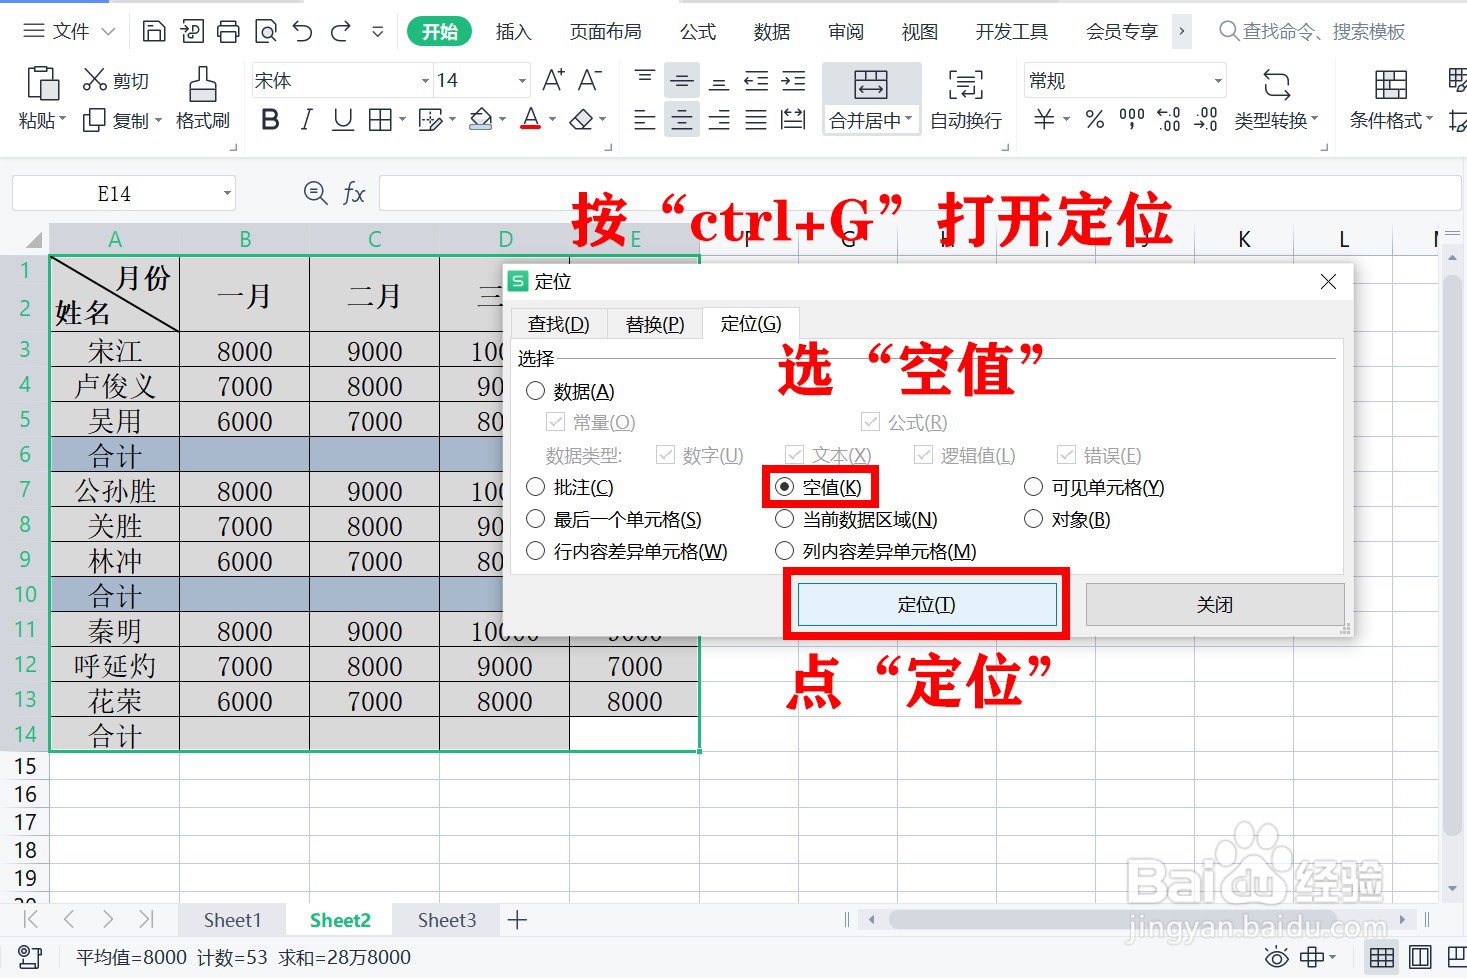Click the Redo arrow icon
Viewport: 1467px width, 978px height.
(x=340, y=31)
